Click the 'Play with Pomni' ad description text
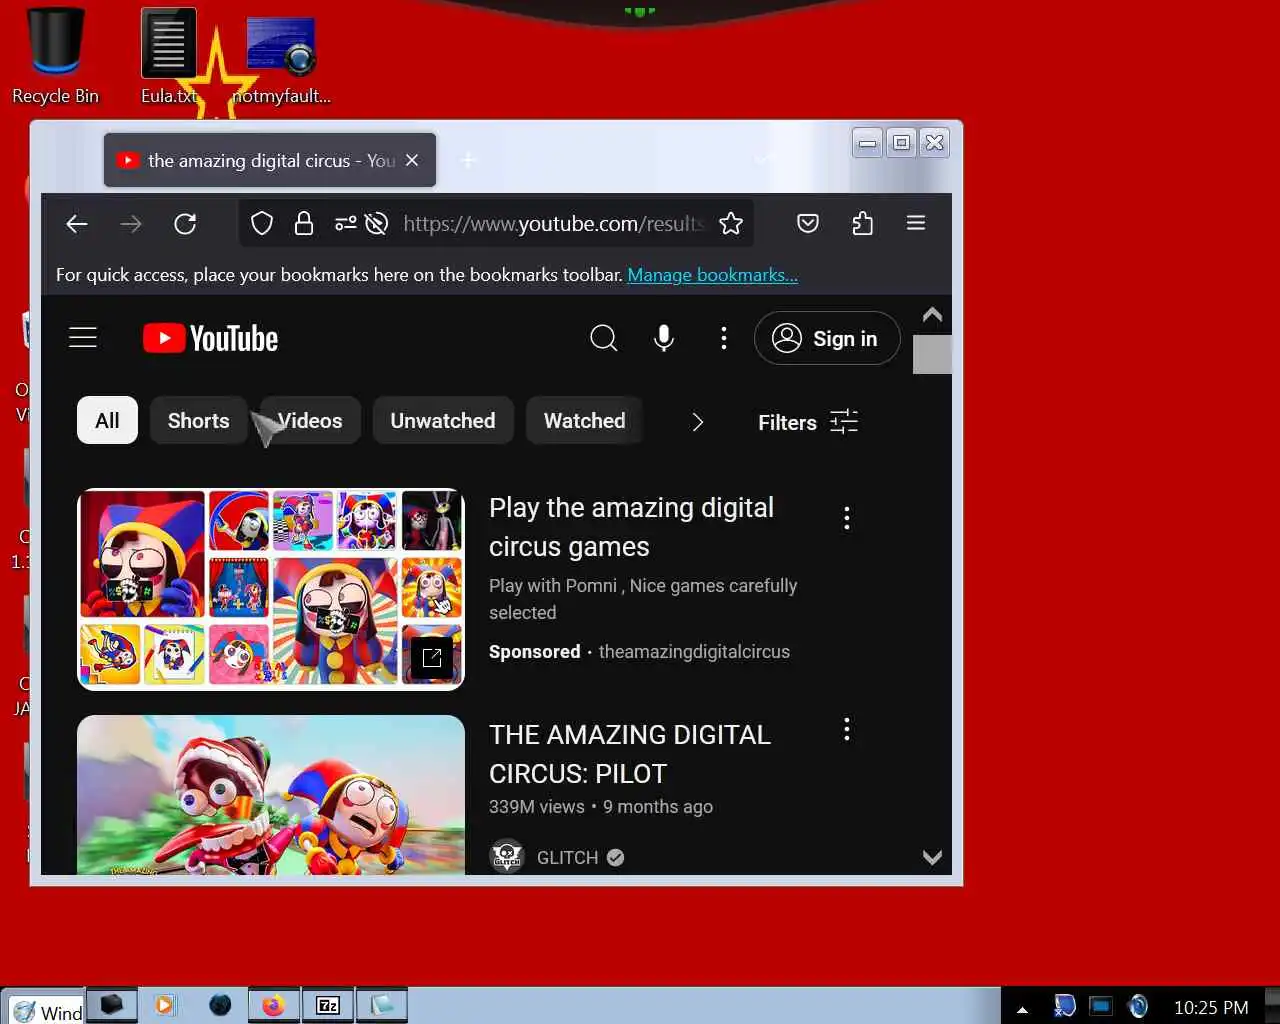 click(643, 599)
